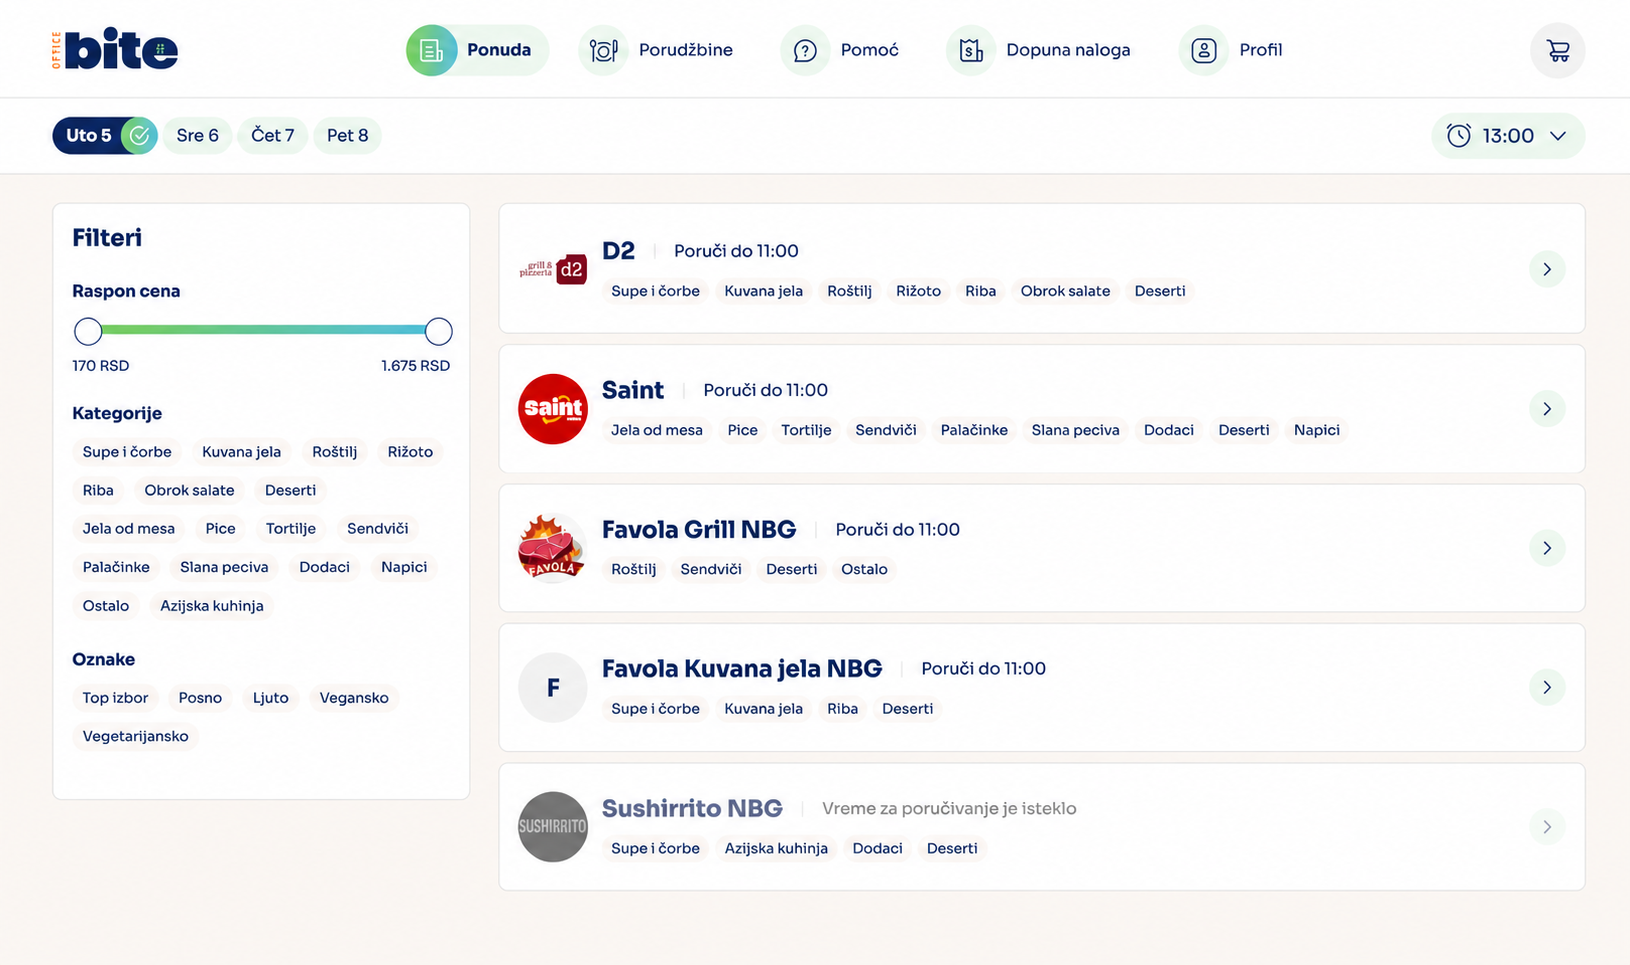Open the Dopuna naloga menu label
Screen dimensions: 1630x965
(1068, 50)
